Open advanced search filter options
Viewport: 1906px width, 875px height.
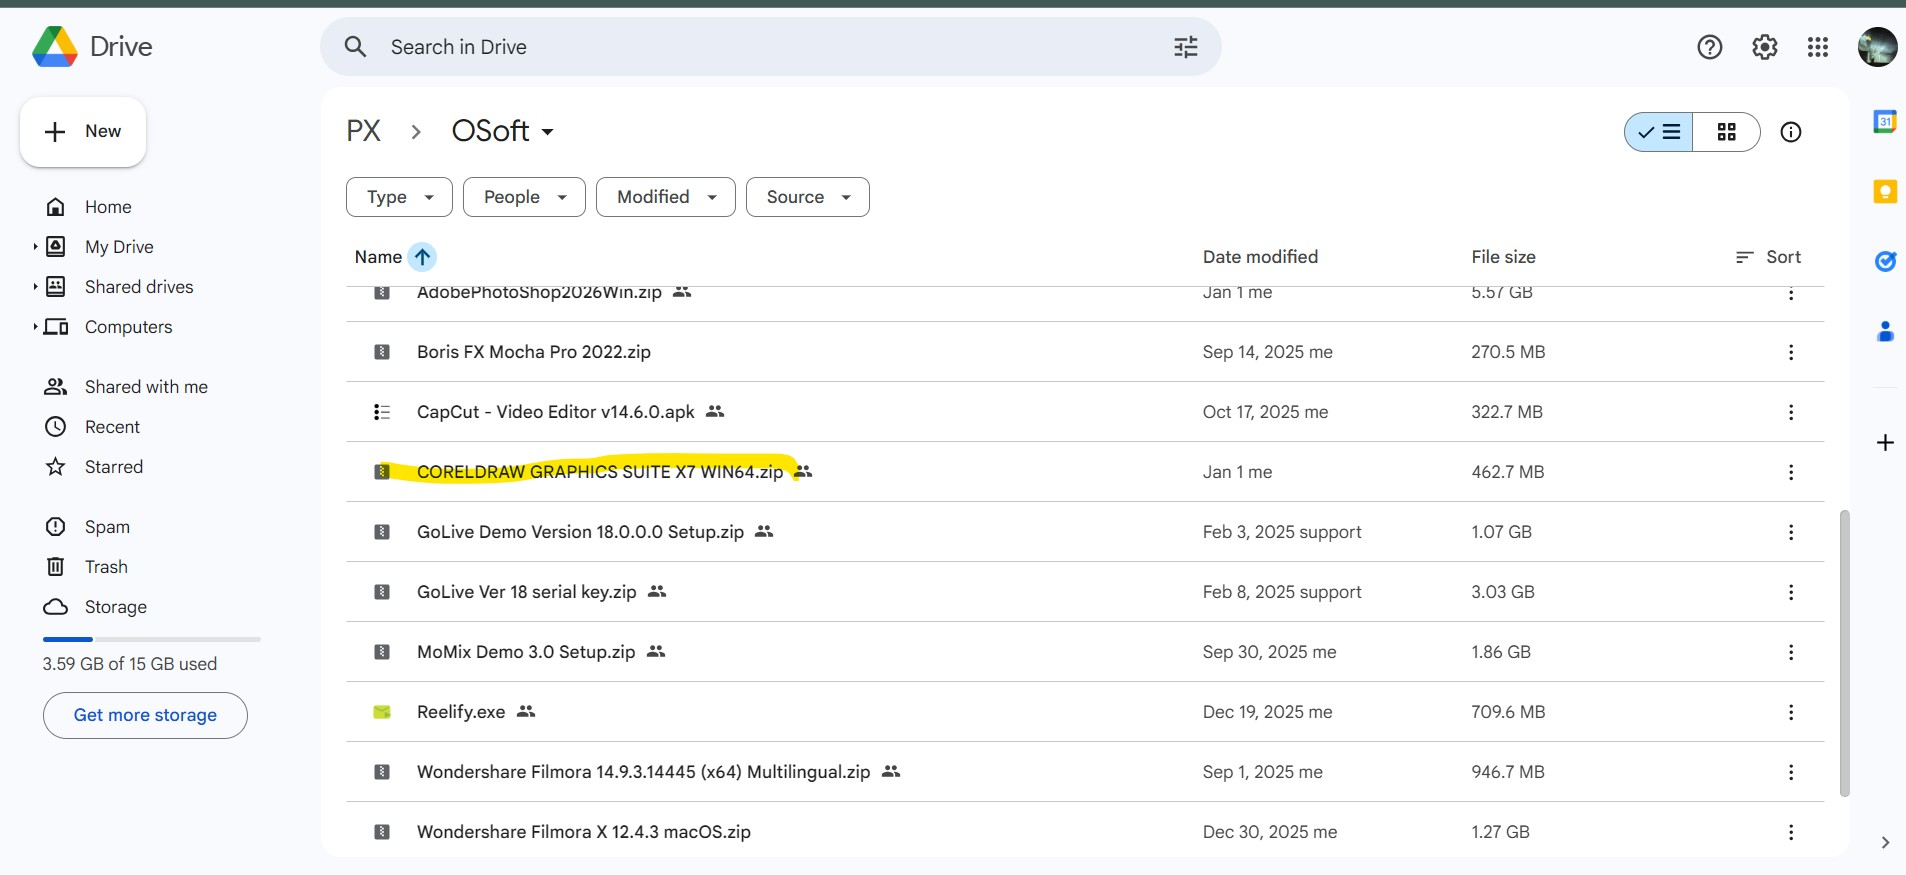1185,47
